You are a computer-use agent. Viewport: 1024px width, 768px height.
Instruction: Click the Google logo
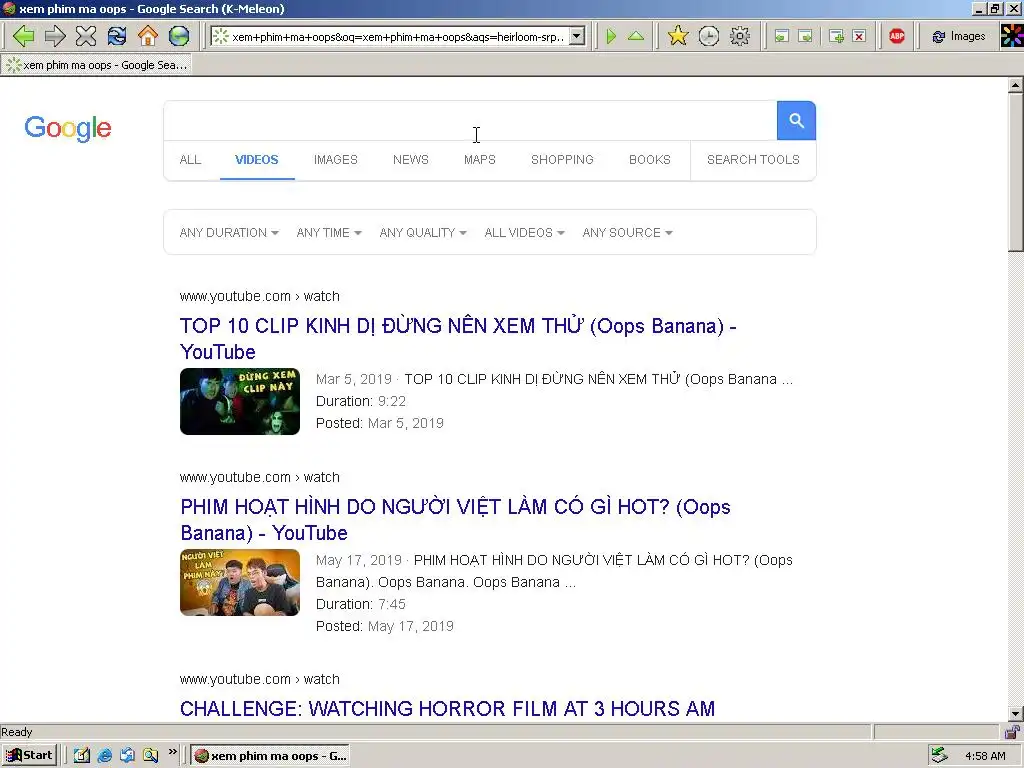tap(68, 128)
